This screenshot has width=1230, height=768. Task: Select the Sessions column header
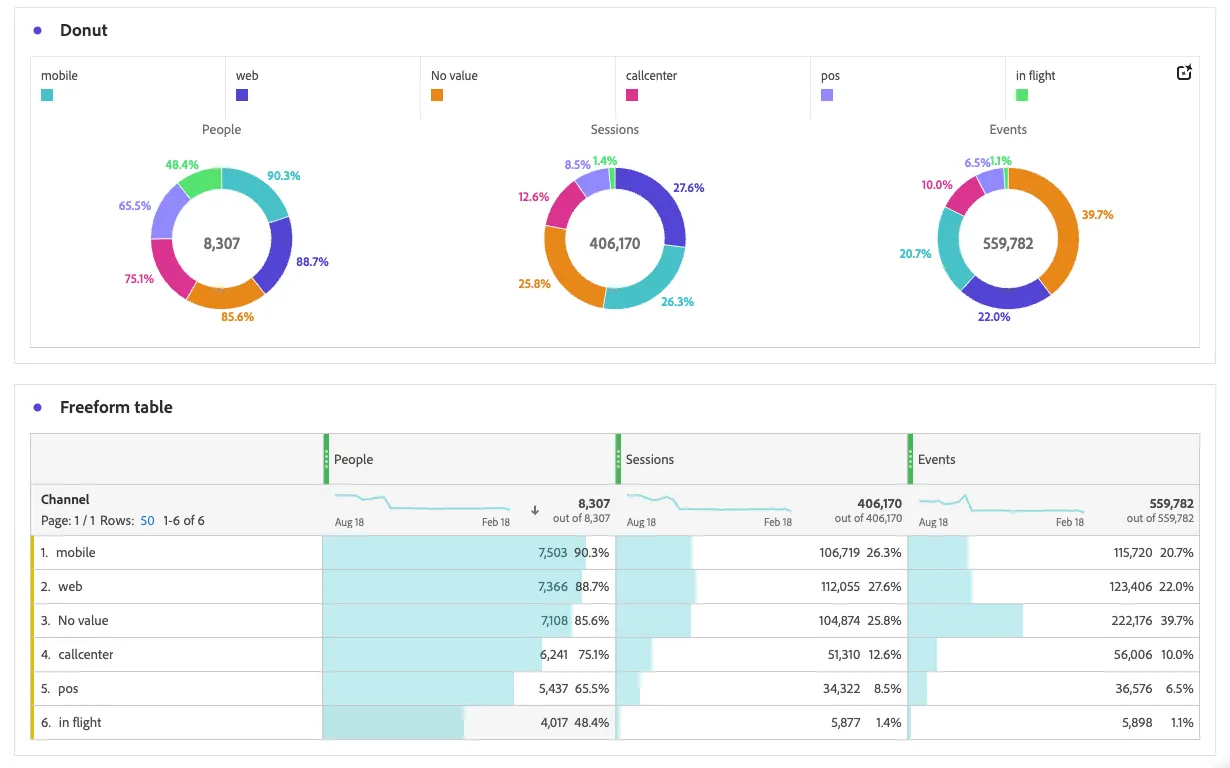click(760, 459)
